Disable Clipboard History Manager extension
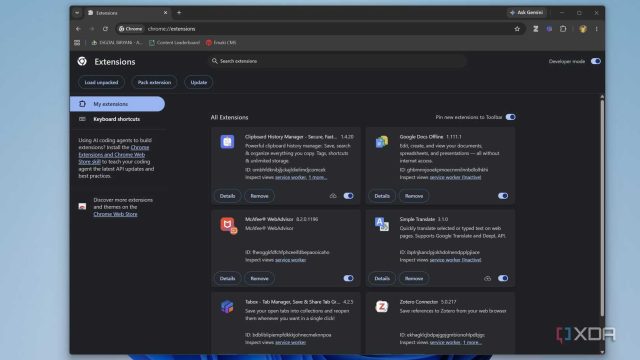The height and width of the screenshot is (360, 640). click(x=348, y=196)
